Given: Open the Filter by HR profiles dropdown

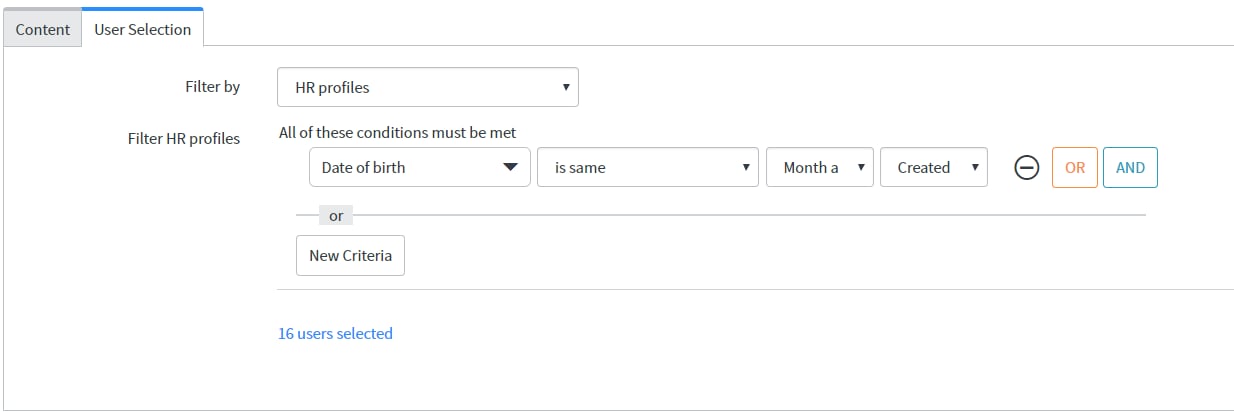Looking at the screenshot, I should (x=428, y=88).
